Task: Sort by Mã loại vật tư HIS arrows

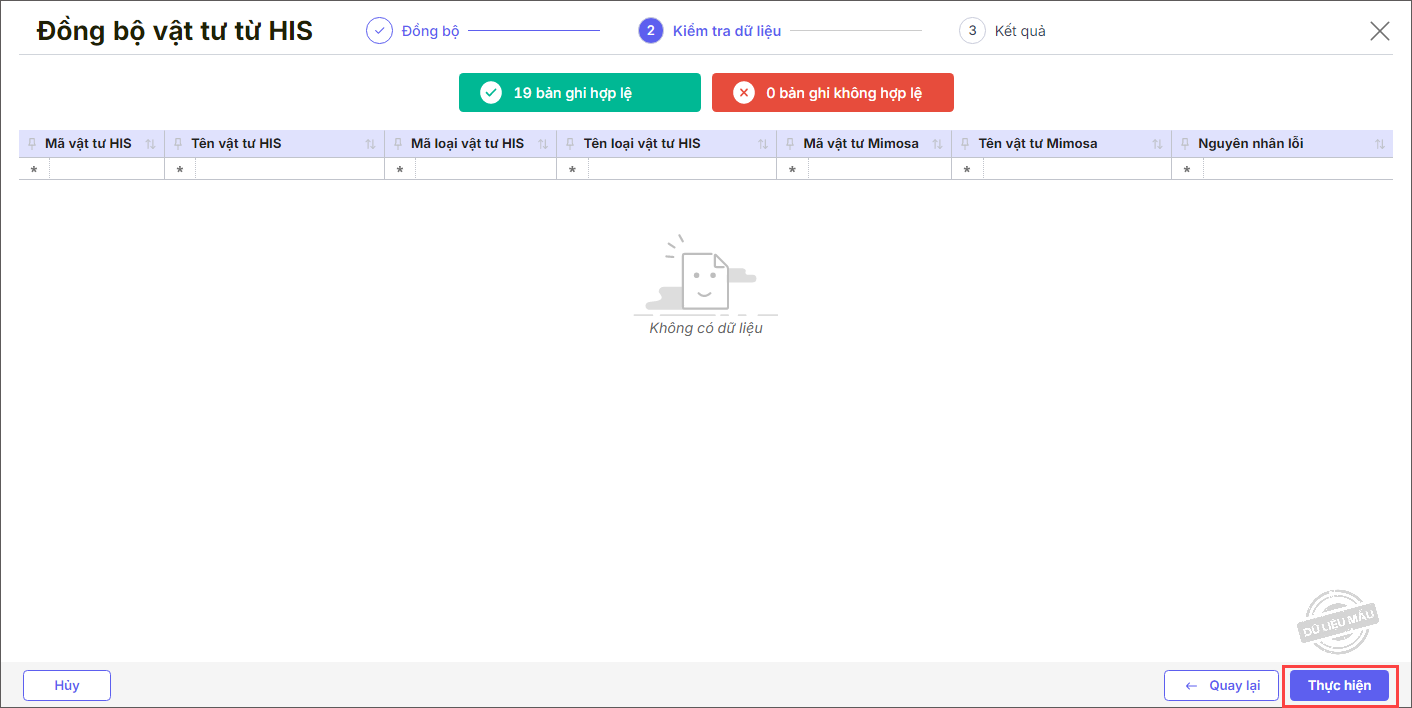Action: (x=543, y=144)
